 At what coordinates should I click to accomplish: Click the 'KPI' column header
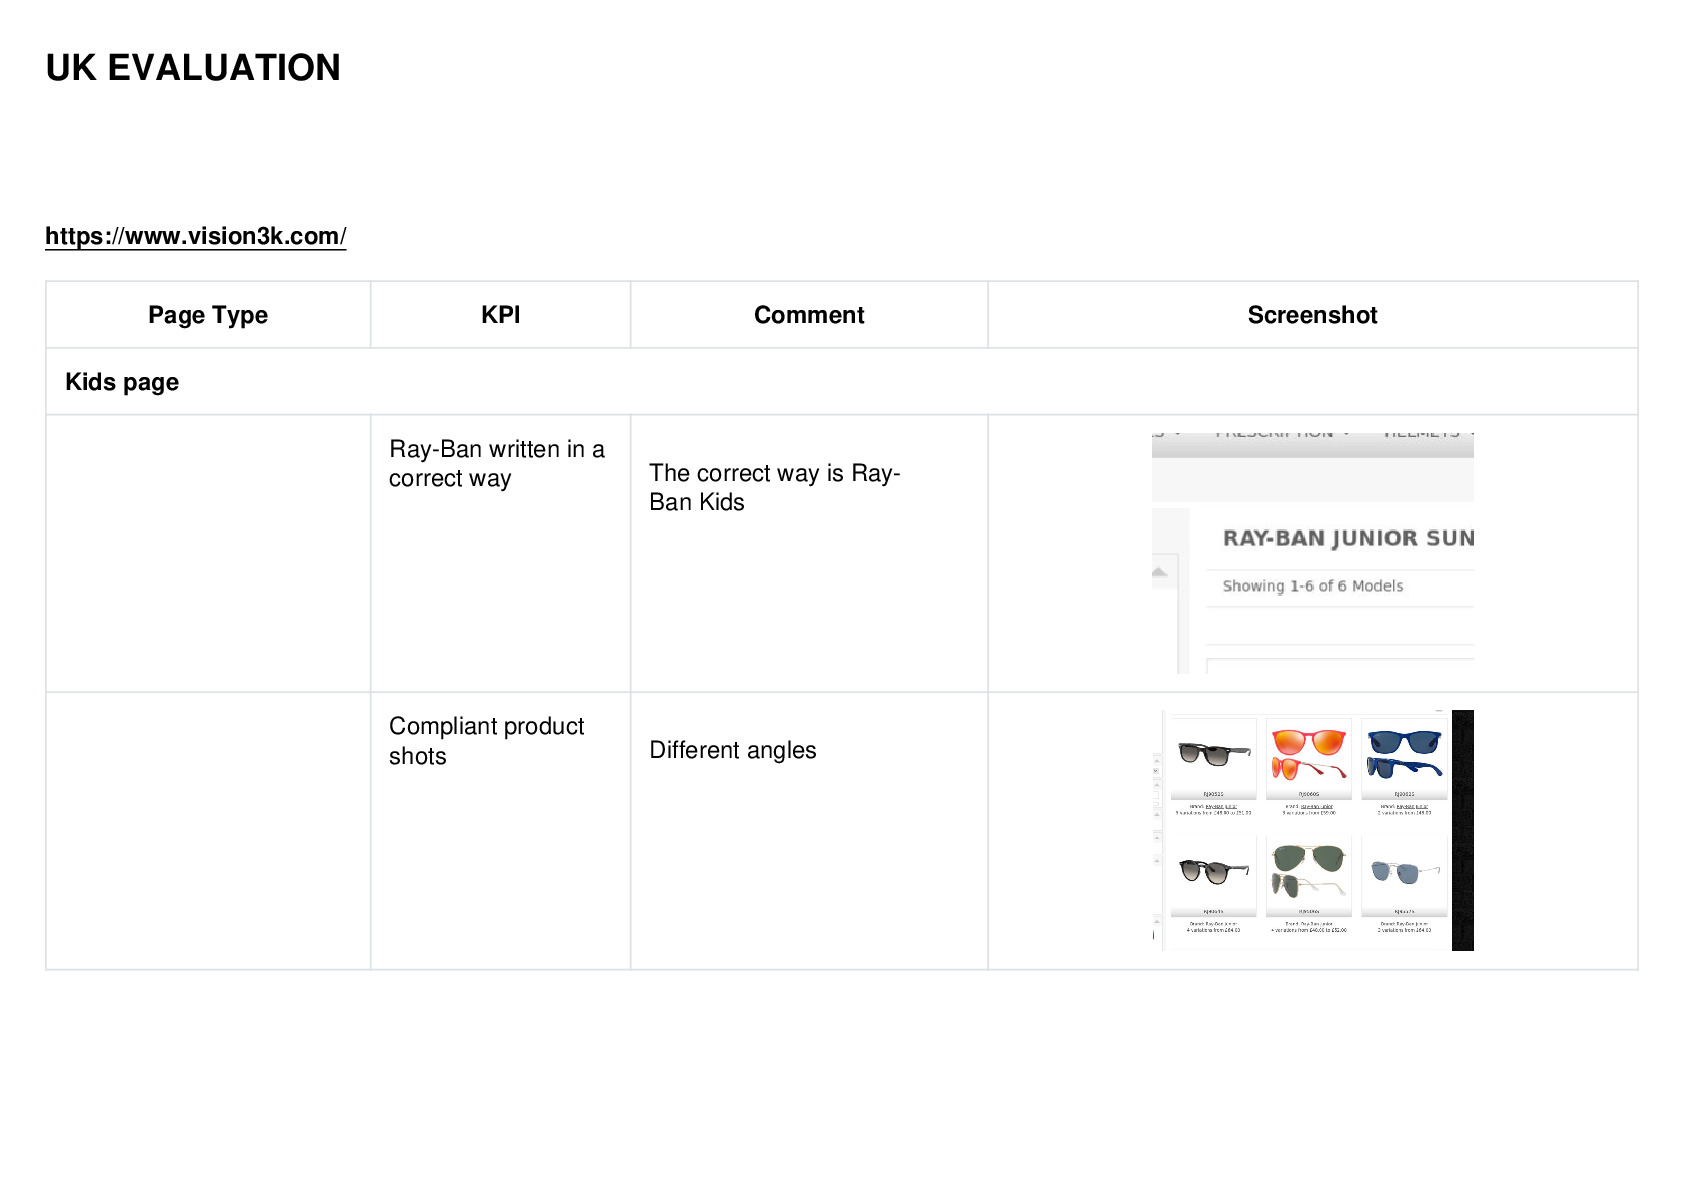(x=500, y=315)
